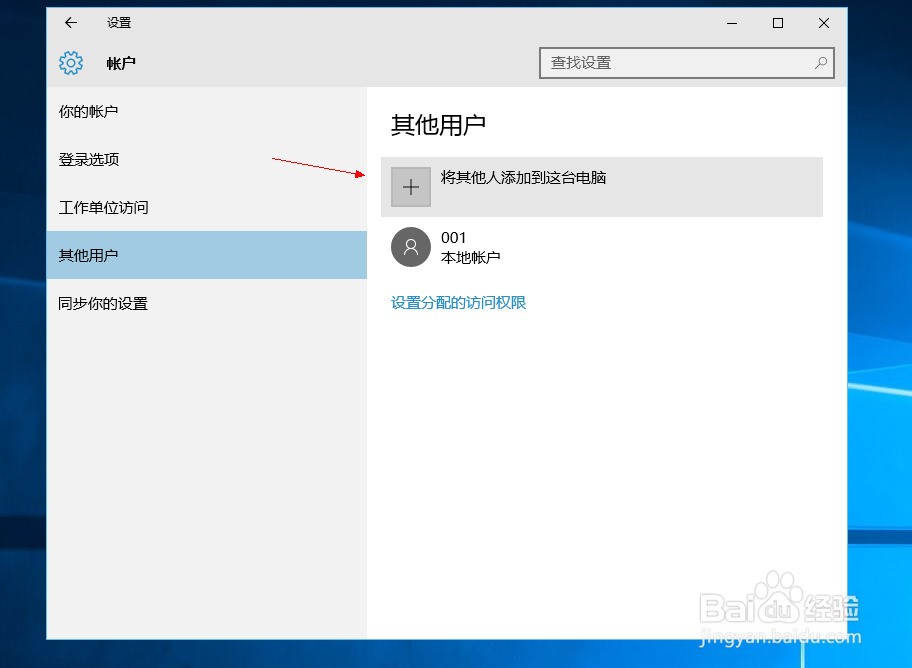The image size is (912, 668).
Task: Open the 登录选项 section
Action: pos(206,159)
